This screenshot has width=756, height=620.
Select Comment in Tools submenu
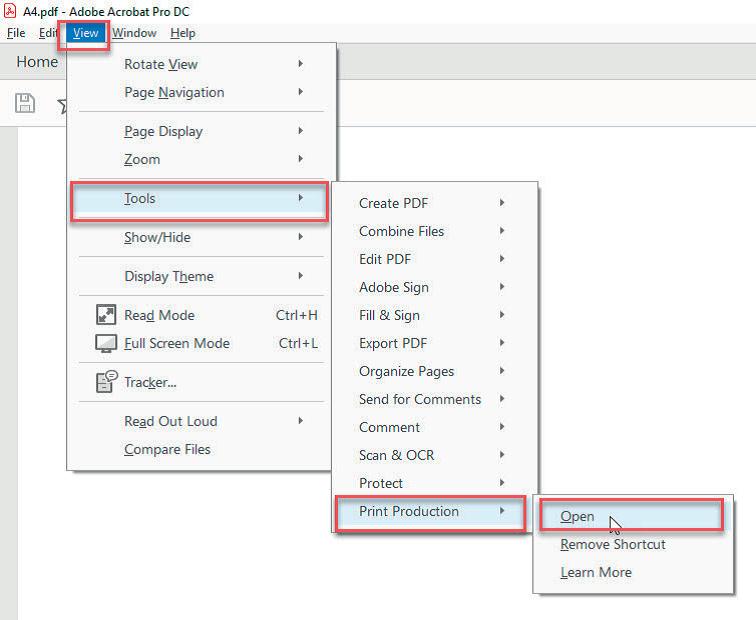[434, 427]
